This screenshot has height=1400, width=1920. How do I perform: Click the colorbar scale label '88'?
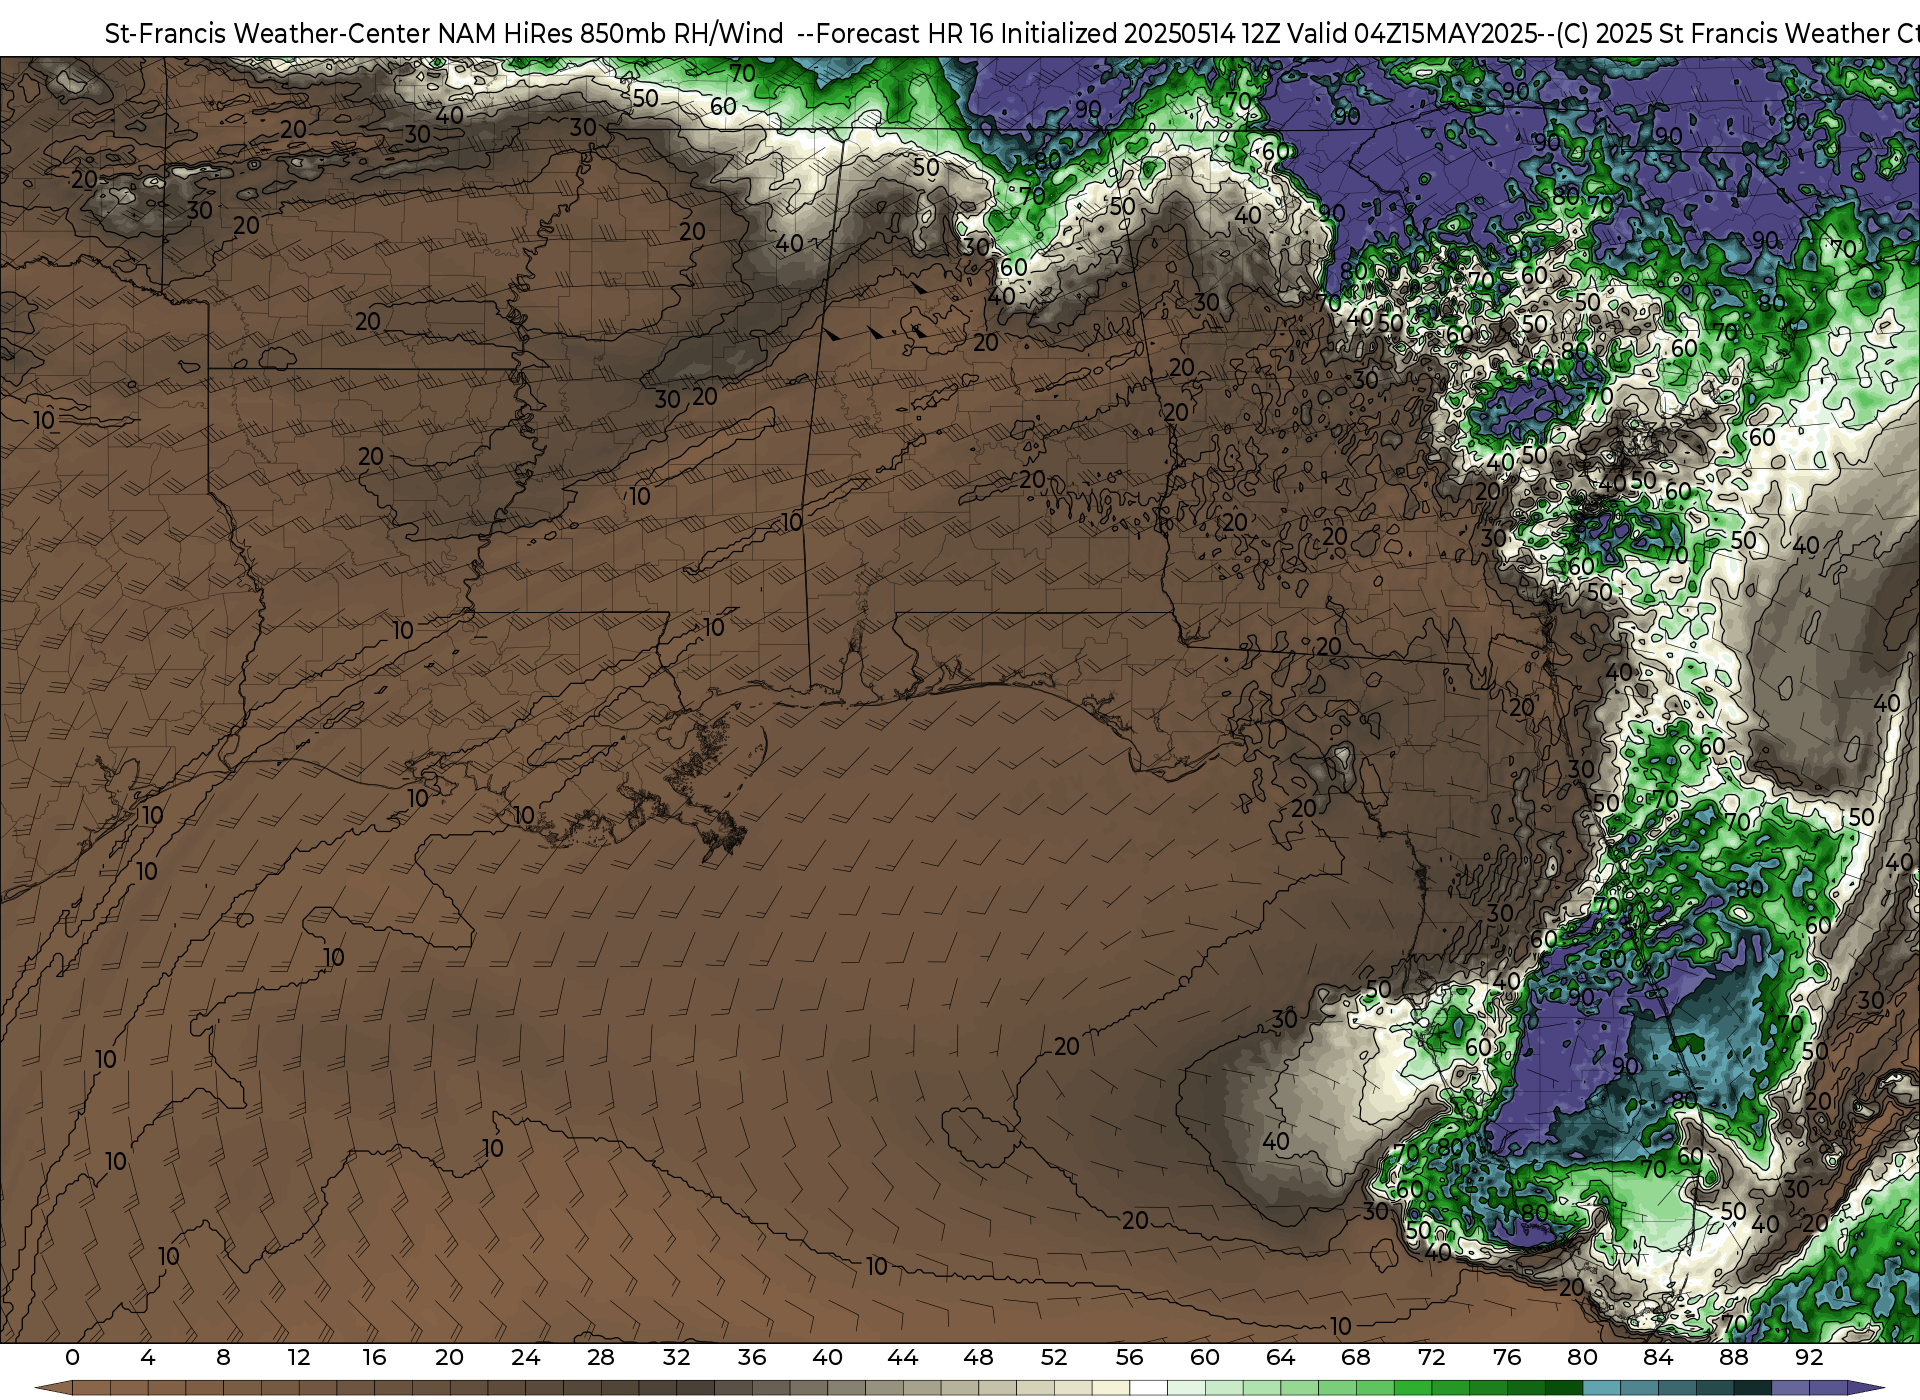click(x=1733, y=1357)
